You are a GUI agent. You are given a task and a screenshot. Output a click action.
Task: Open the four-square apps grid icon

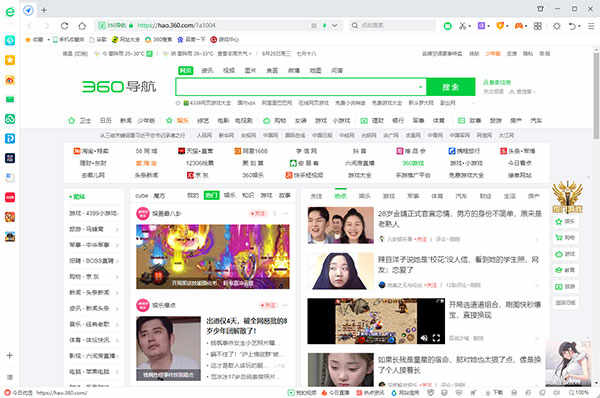point(538,26)
